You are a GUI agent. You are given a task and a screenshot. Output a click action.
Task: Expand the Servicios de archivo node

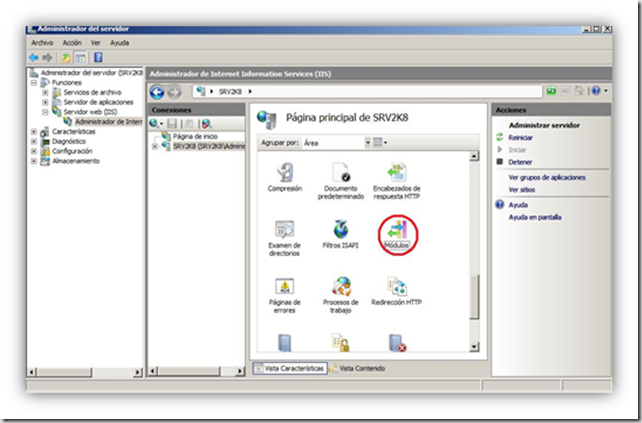[x=45, y=93]
